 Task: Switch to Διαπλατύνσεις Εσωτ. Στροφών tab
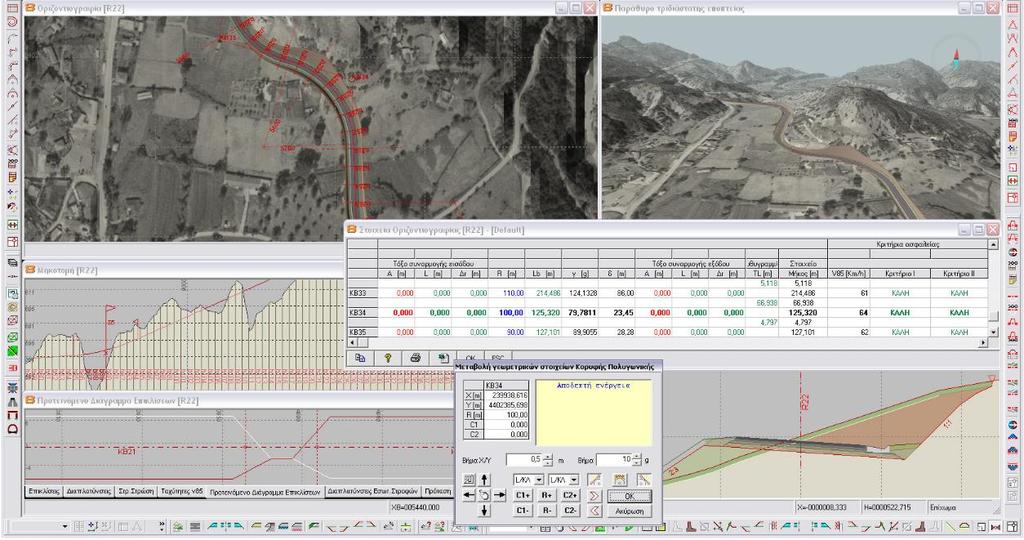click(372, 491)
